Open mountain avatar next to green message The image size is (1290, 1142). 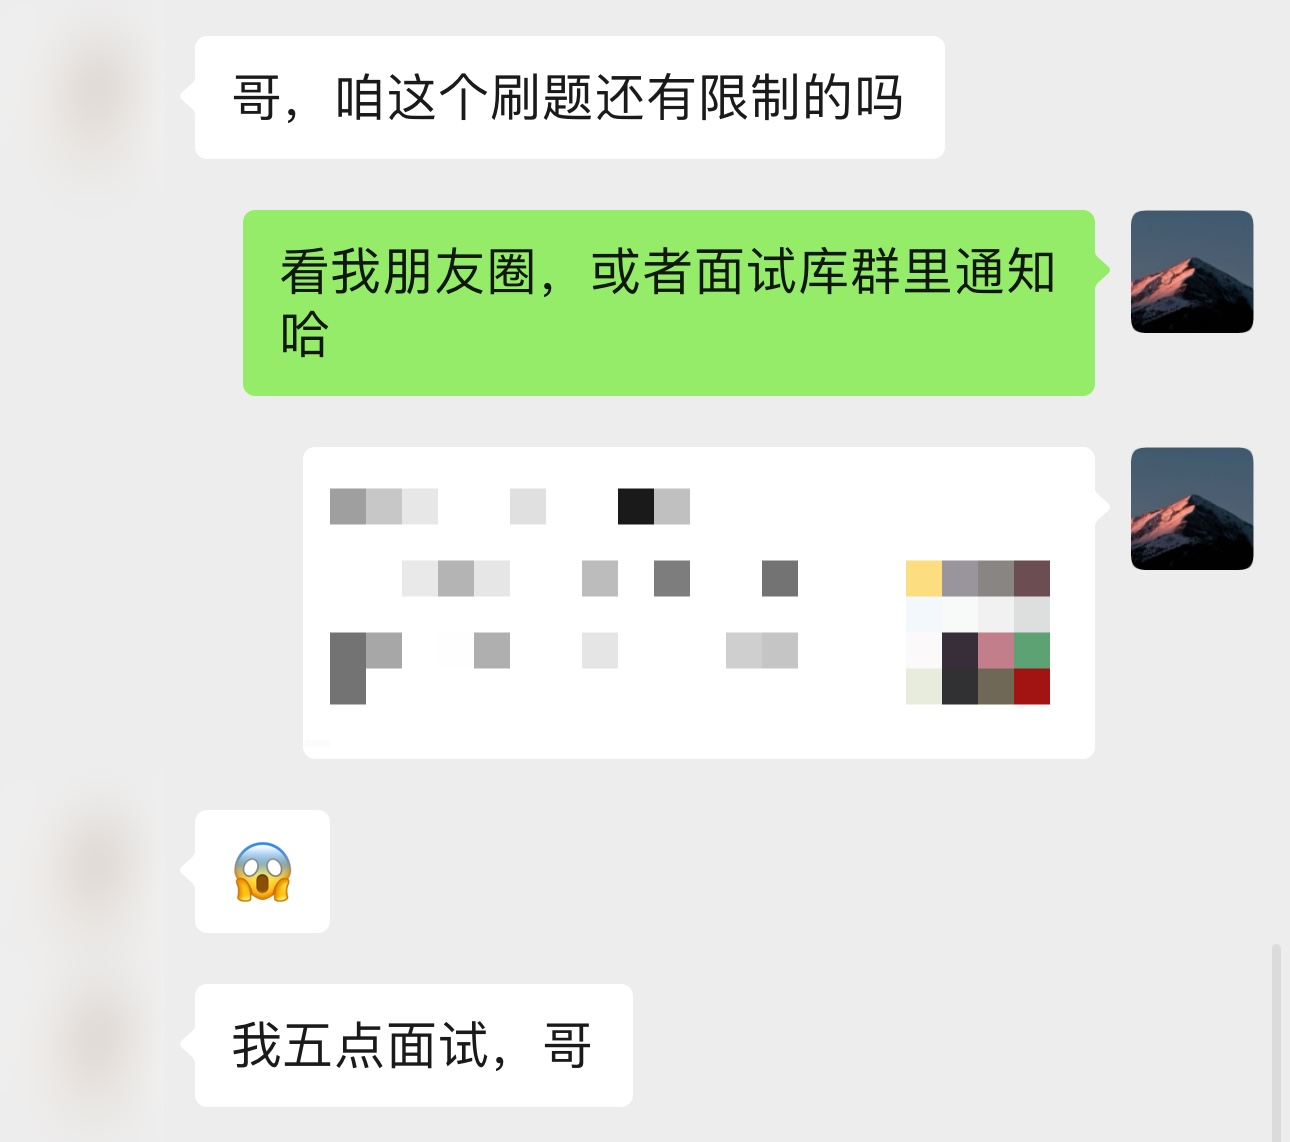coord(1192,271)
